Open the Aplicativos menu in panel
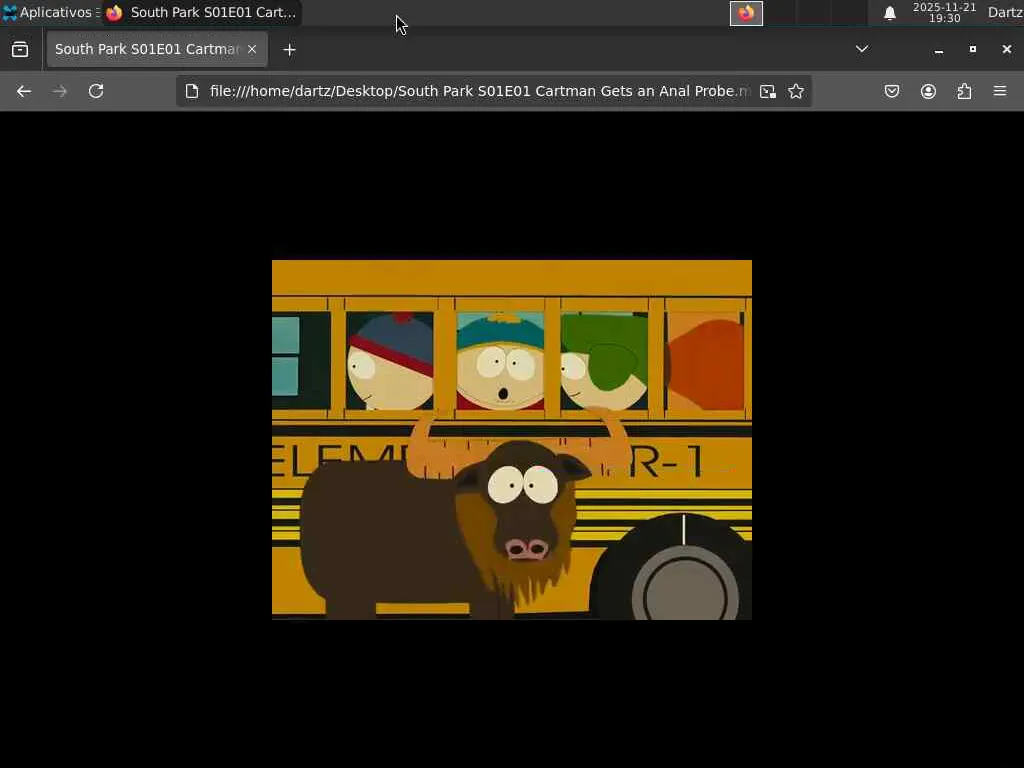Screen dimensions: 1024x768 (x=51, y=12)
